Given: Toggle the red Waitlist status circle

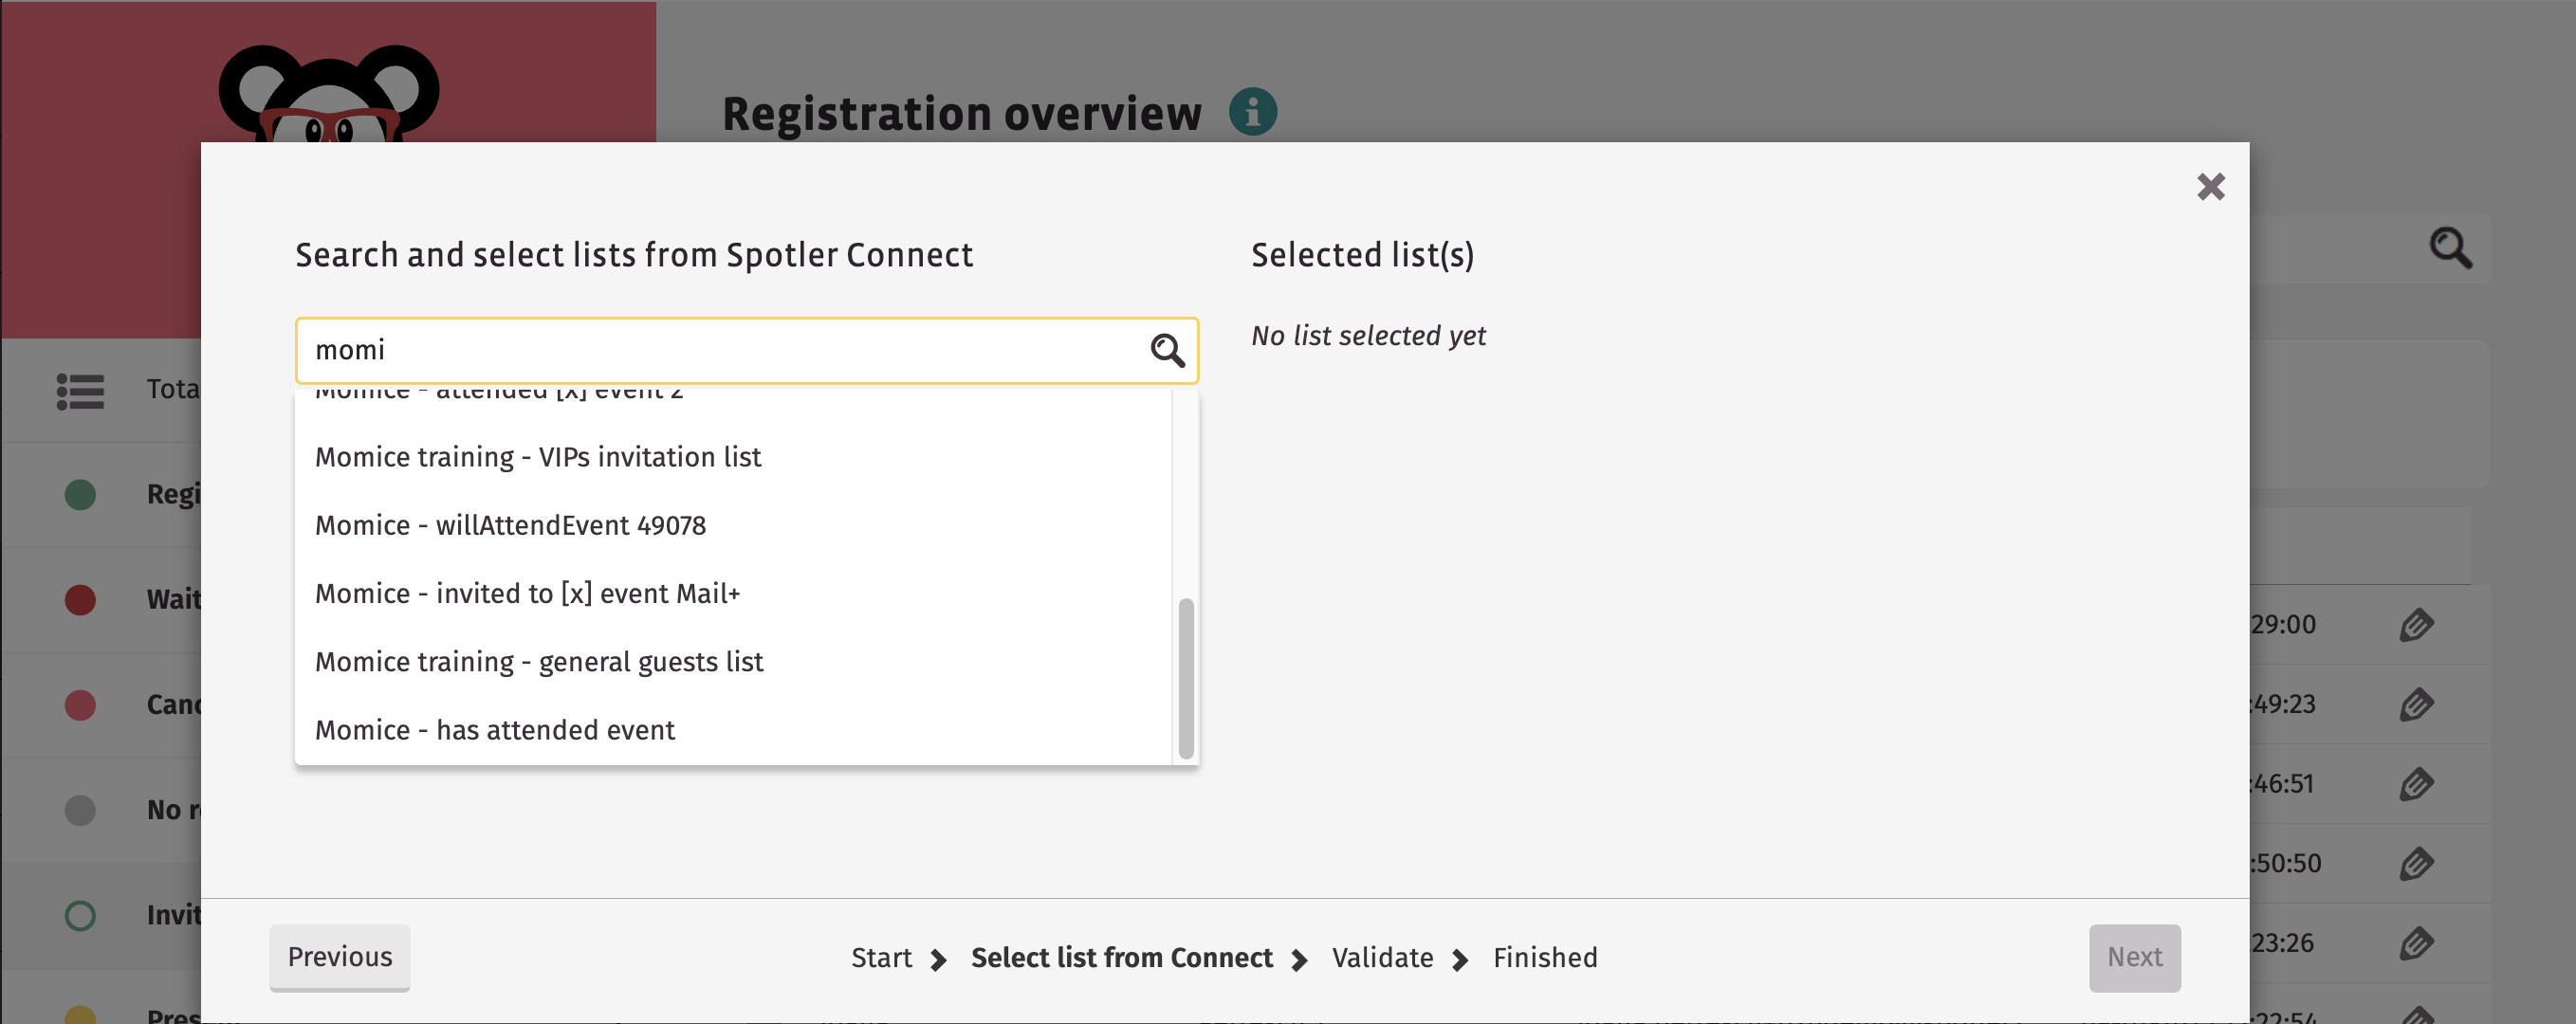Looking at the screenshot, I should (x=81, y=600).
